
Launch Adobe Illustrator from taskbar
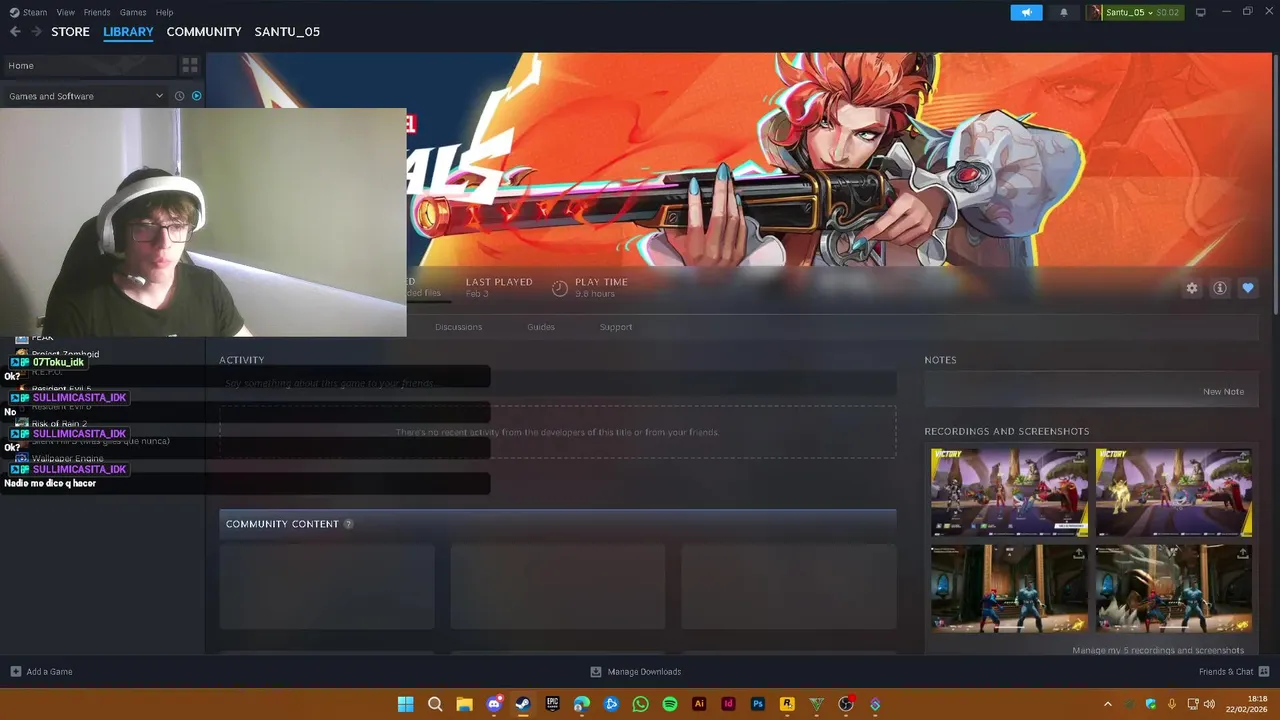click(x=699, y=704)
